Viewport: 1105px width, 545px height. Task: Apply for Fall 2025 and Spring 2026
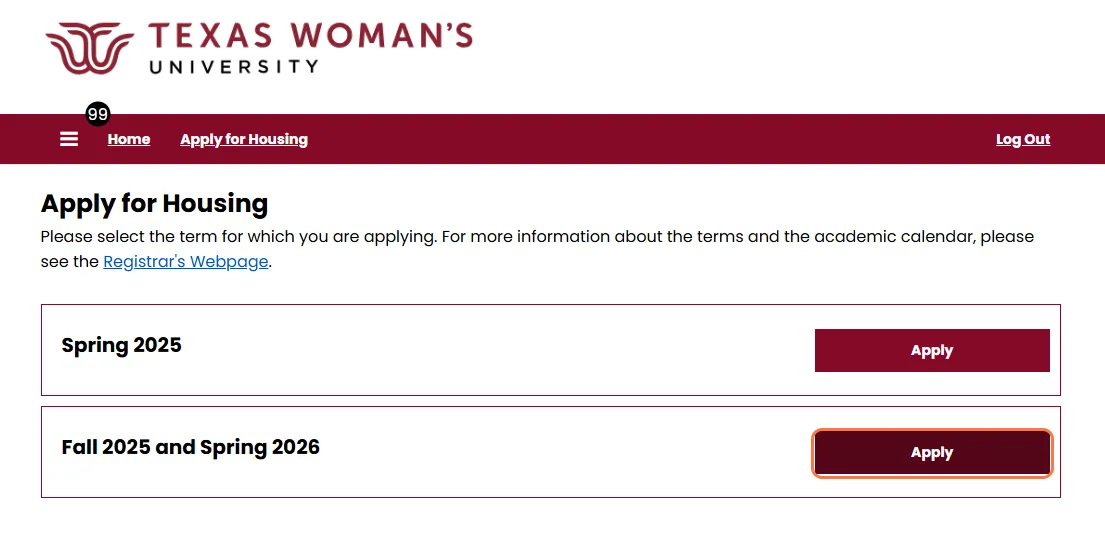[x=932, y=453]
